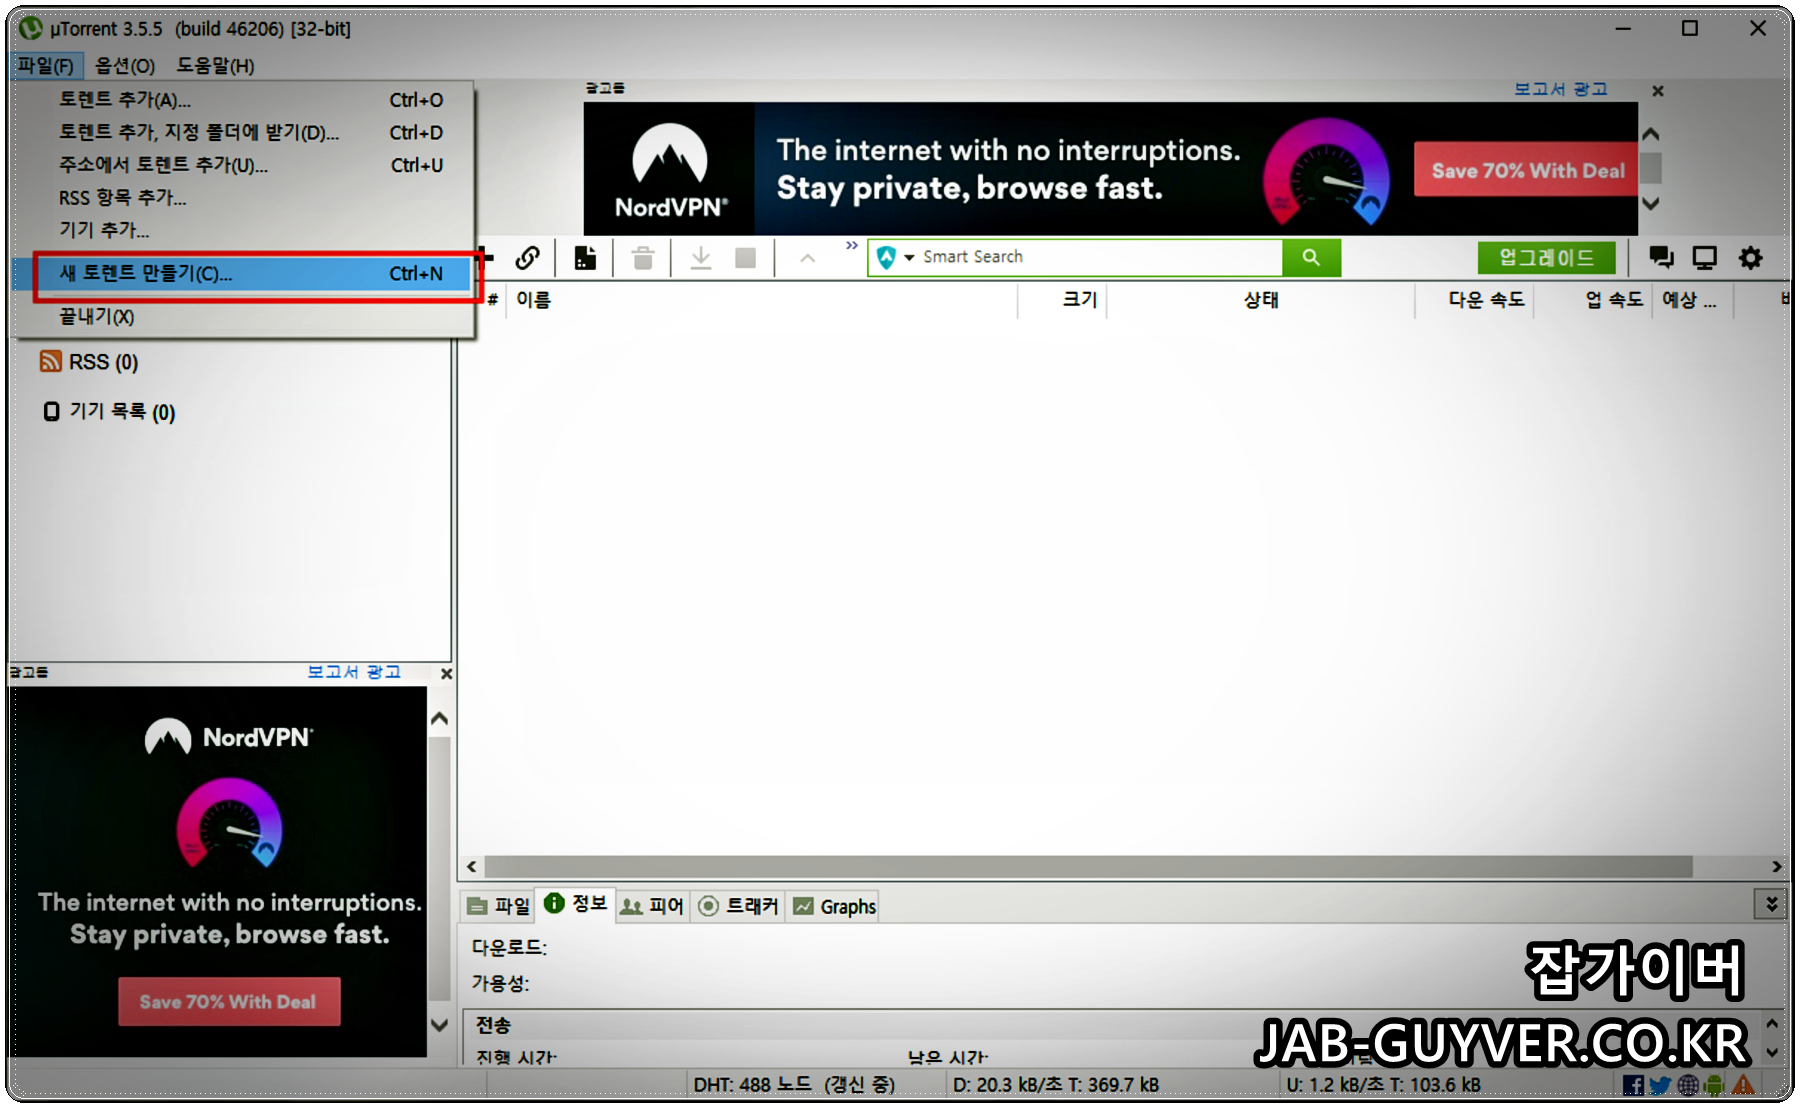Click the Twitter bird icon in status bar

pyautogui.click(x=1660, y=1085)
